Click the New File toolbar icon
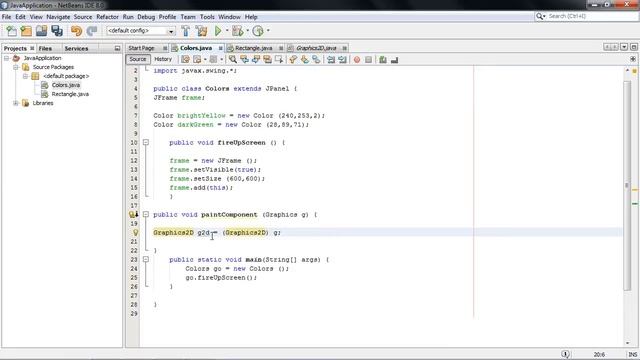The height and width of the screenshot is (360, 640). (x=11, y=31)
